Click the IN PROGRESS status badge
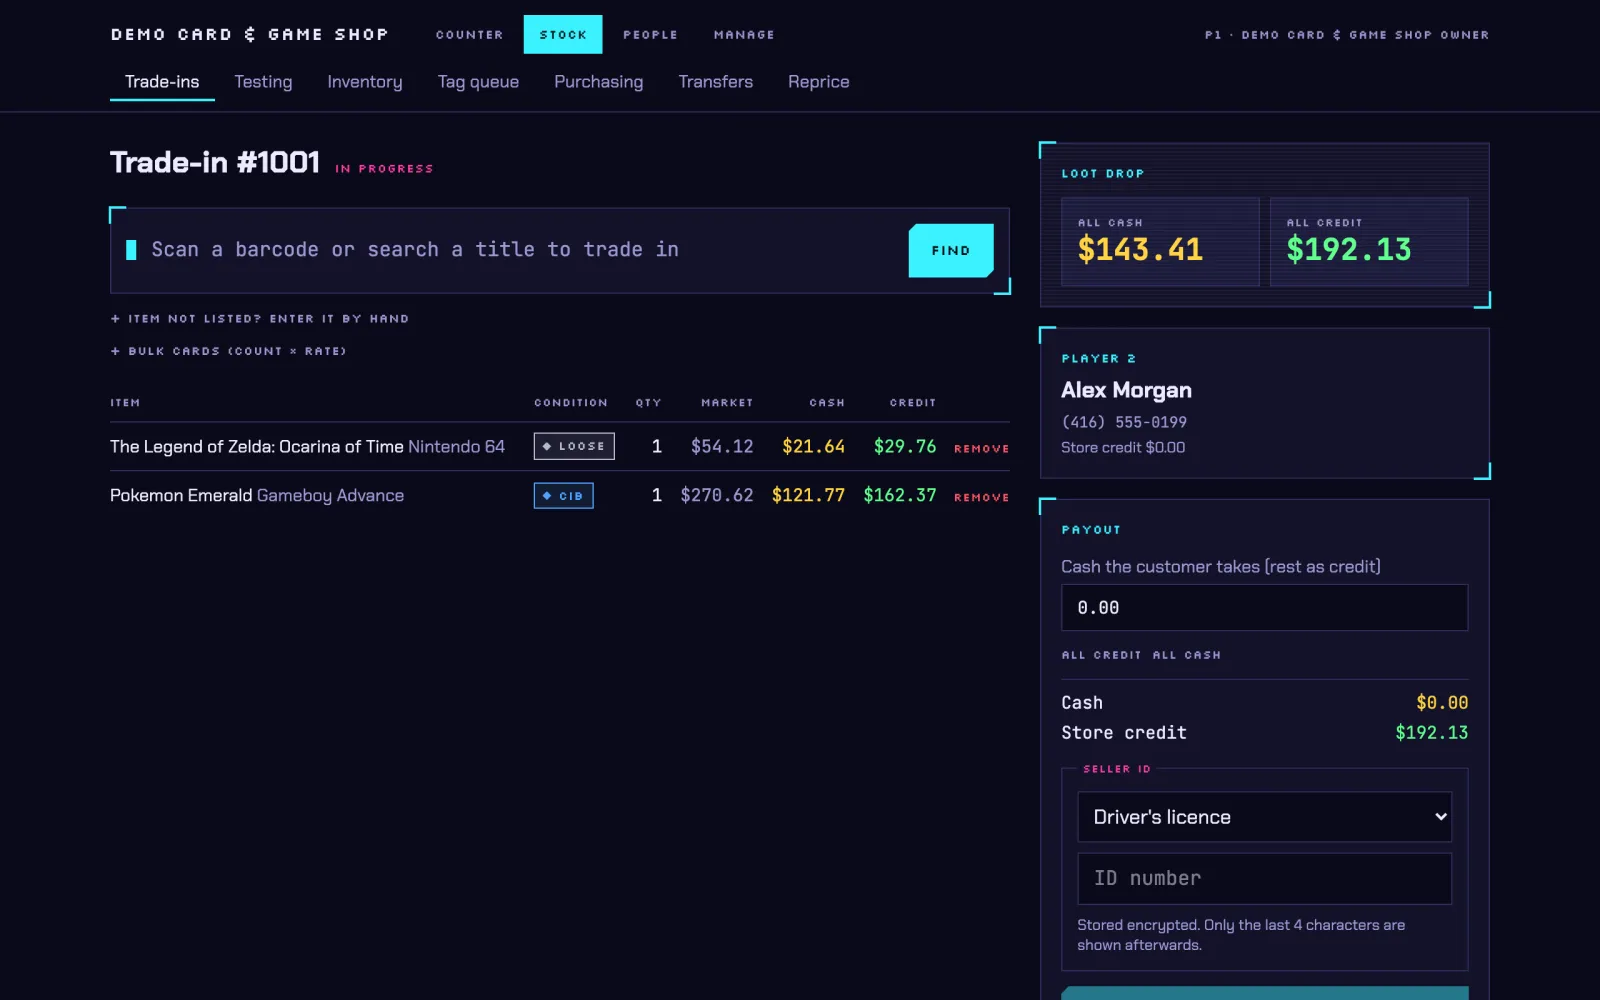This screenshot has width=1600, height=1000. tap(384, 169)
